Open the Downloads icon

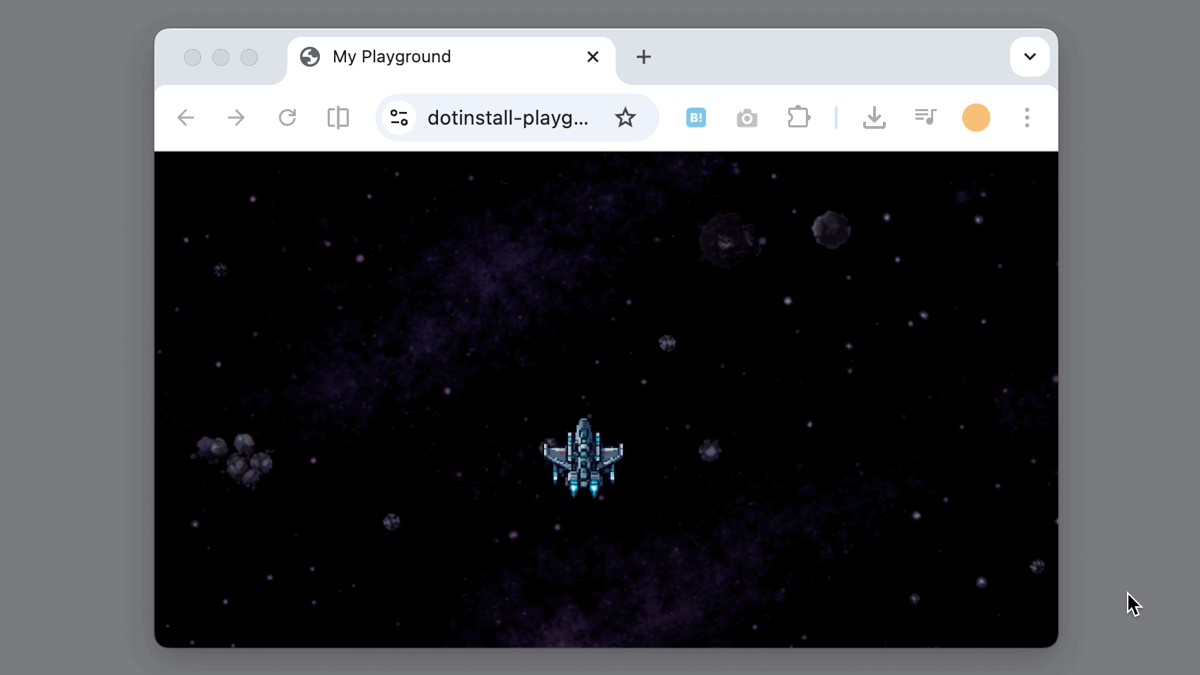(875, 117)
